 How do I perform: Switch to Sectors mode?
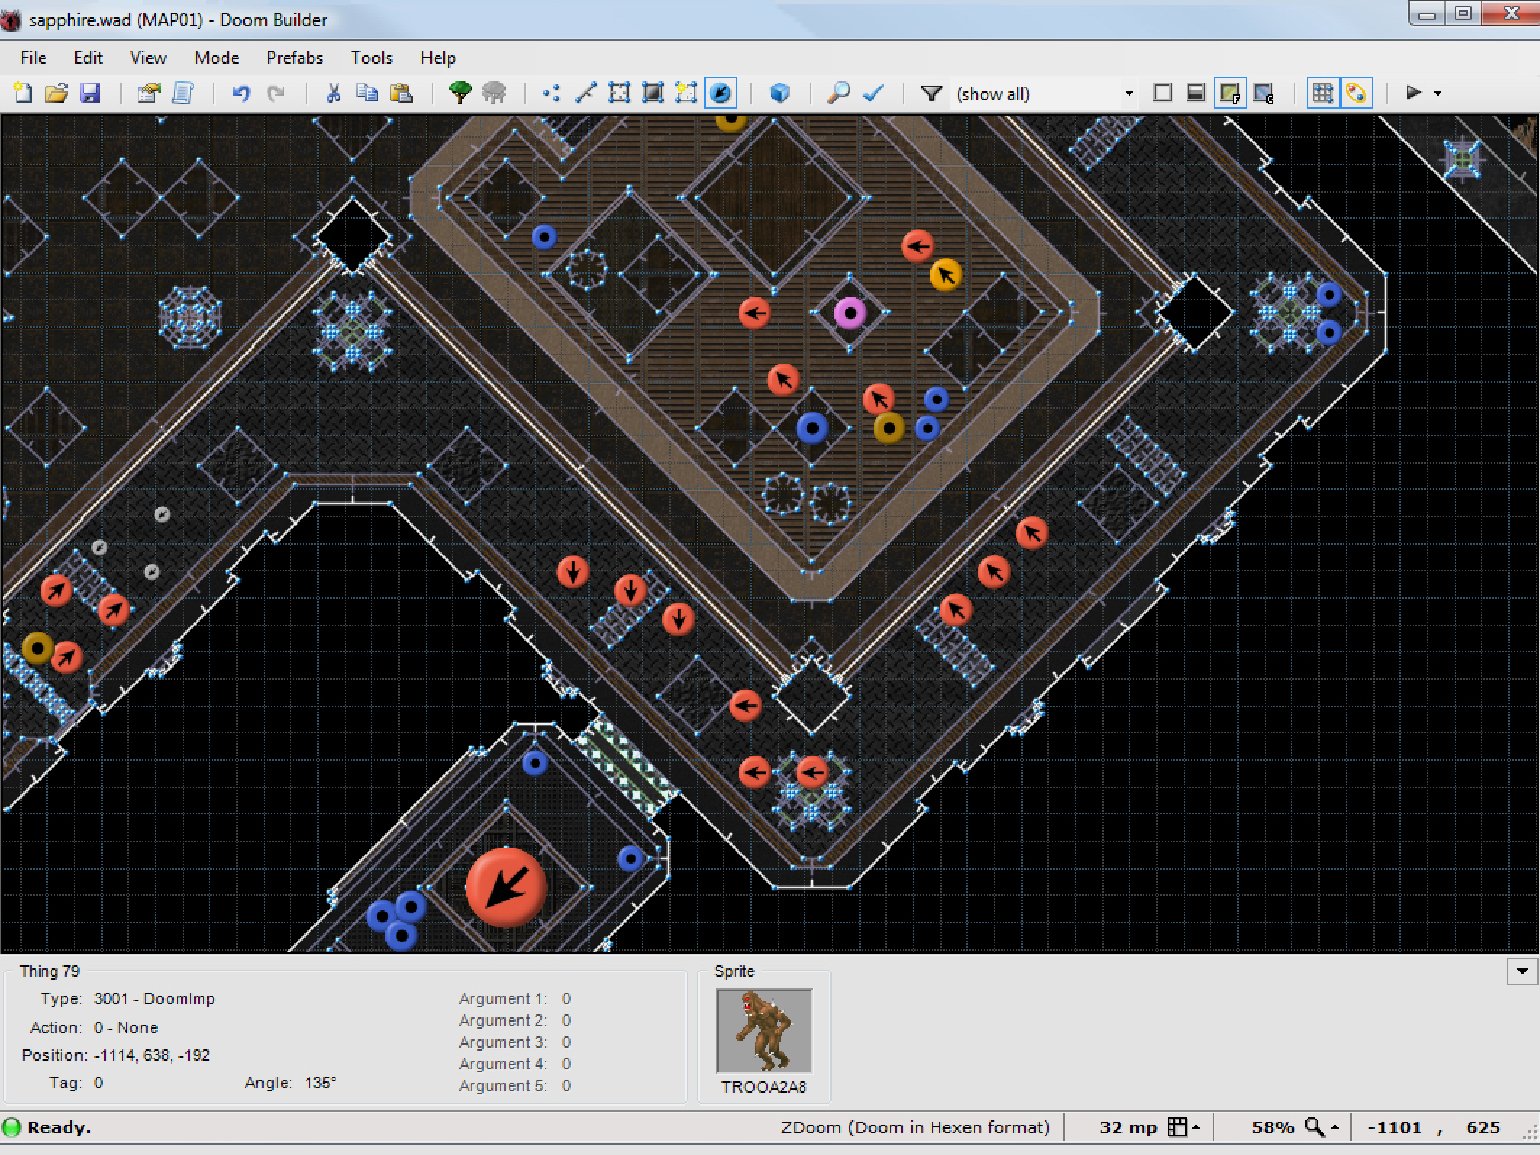tap(619, 93)
